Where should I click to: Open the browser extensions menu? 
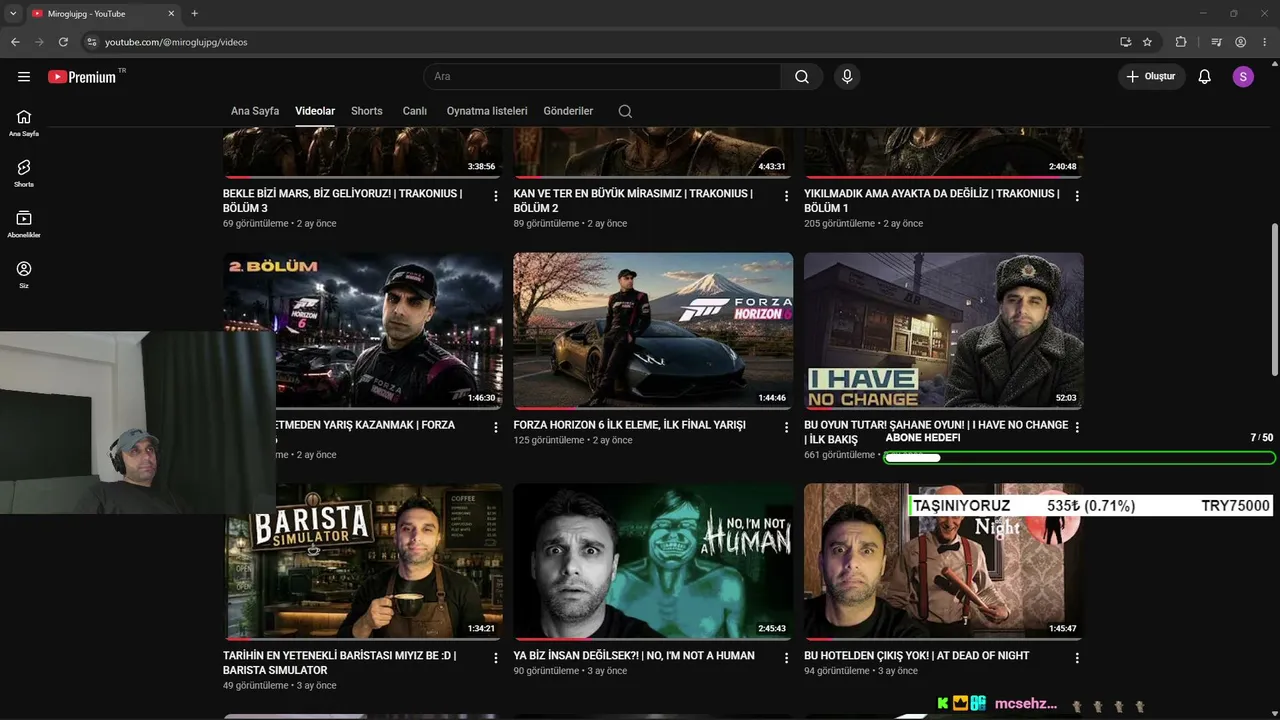tap(1181, 42)
